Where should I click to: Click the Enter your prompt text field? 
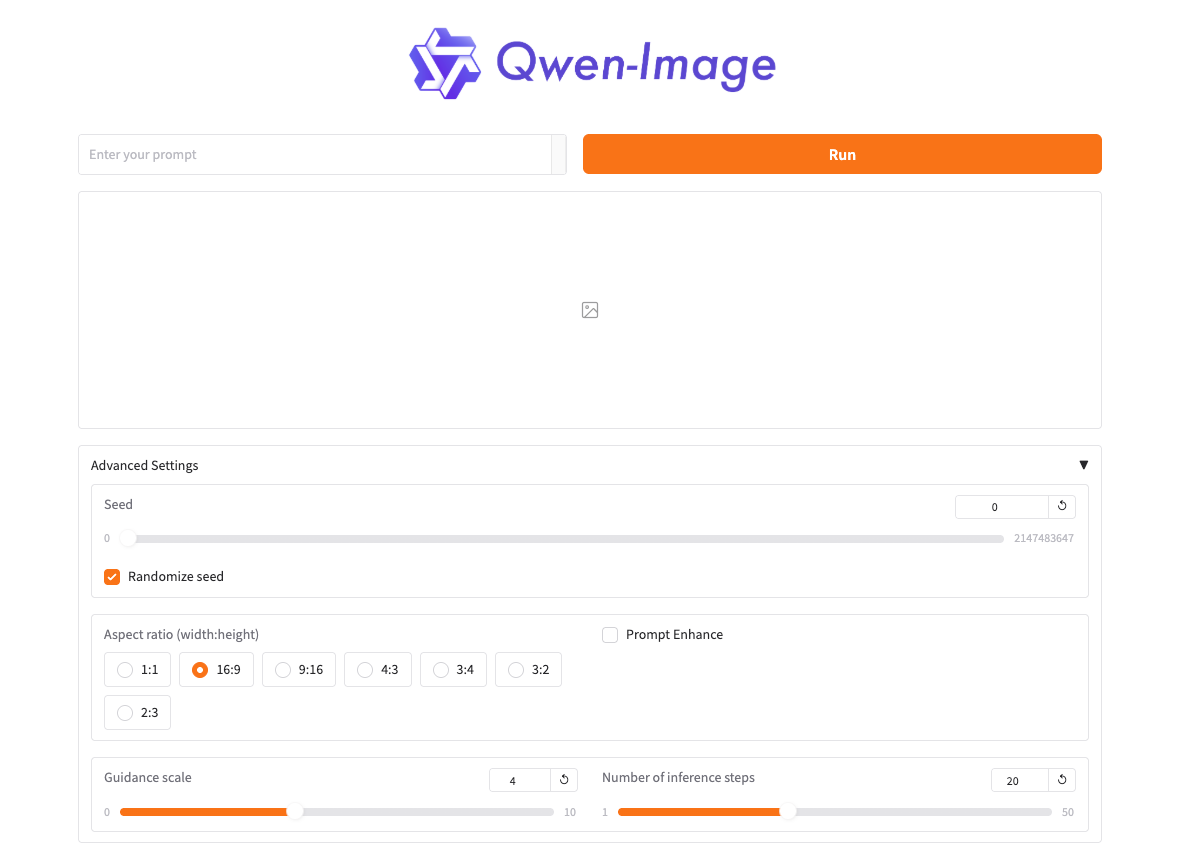[x=315, y=155]
